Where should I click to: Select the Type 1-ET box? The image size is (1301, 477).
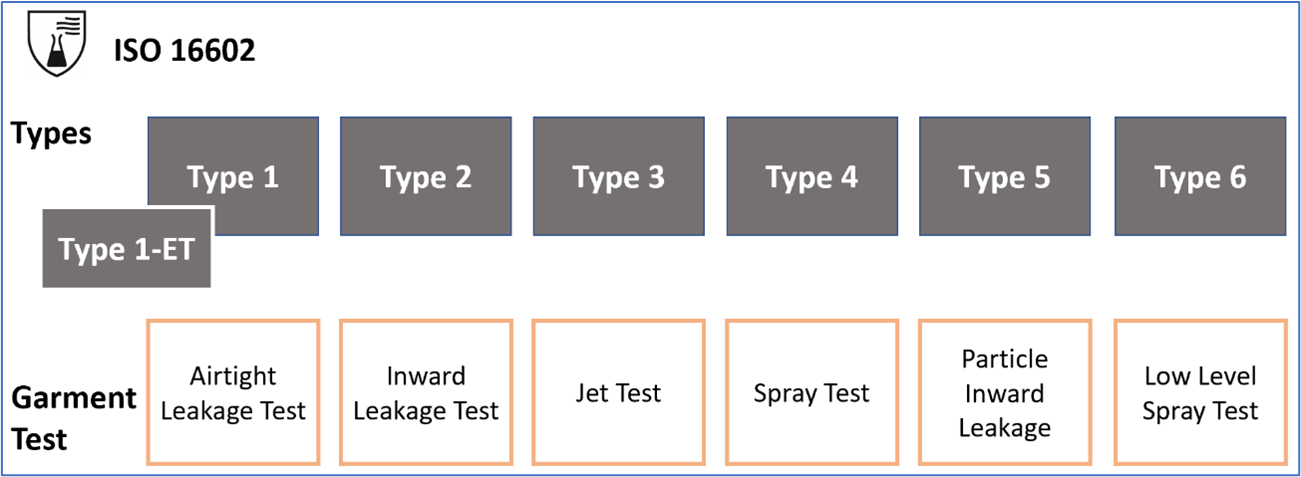tap(127, 248)
